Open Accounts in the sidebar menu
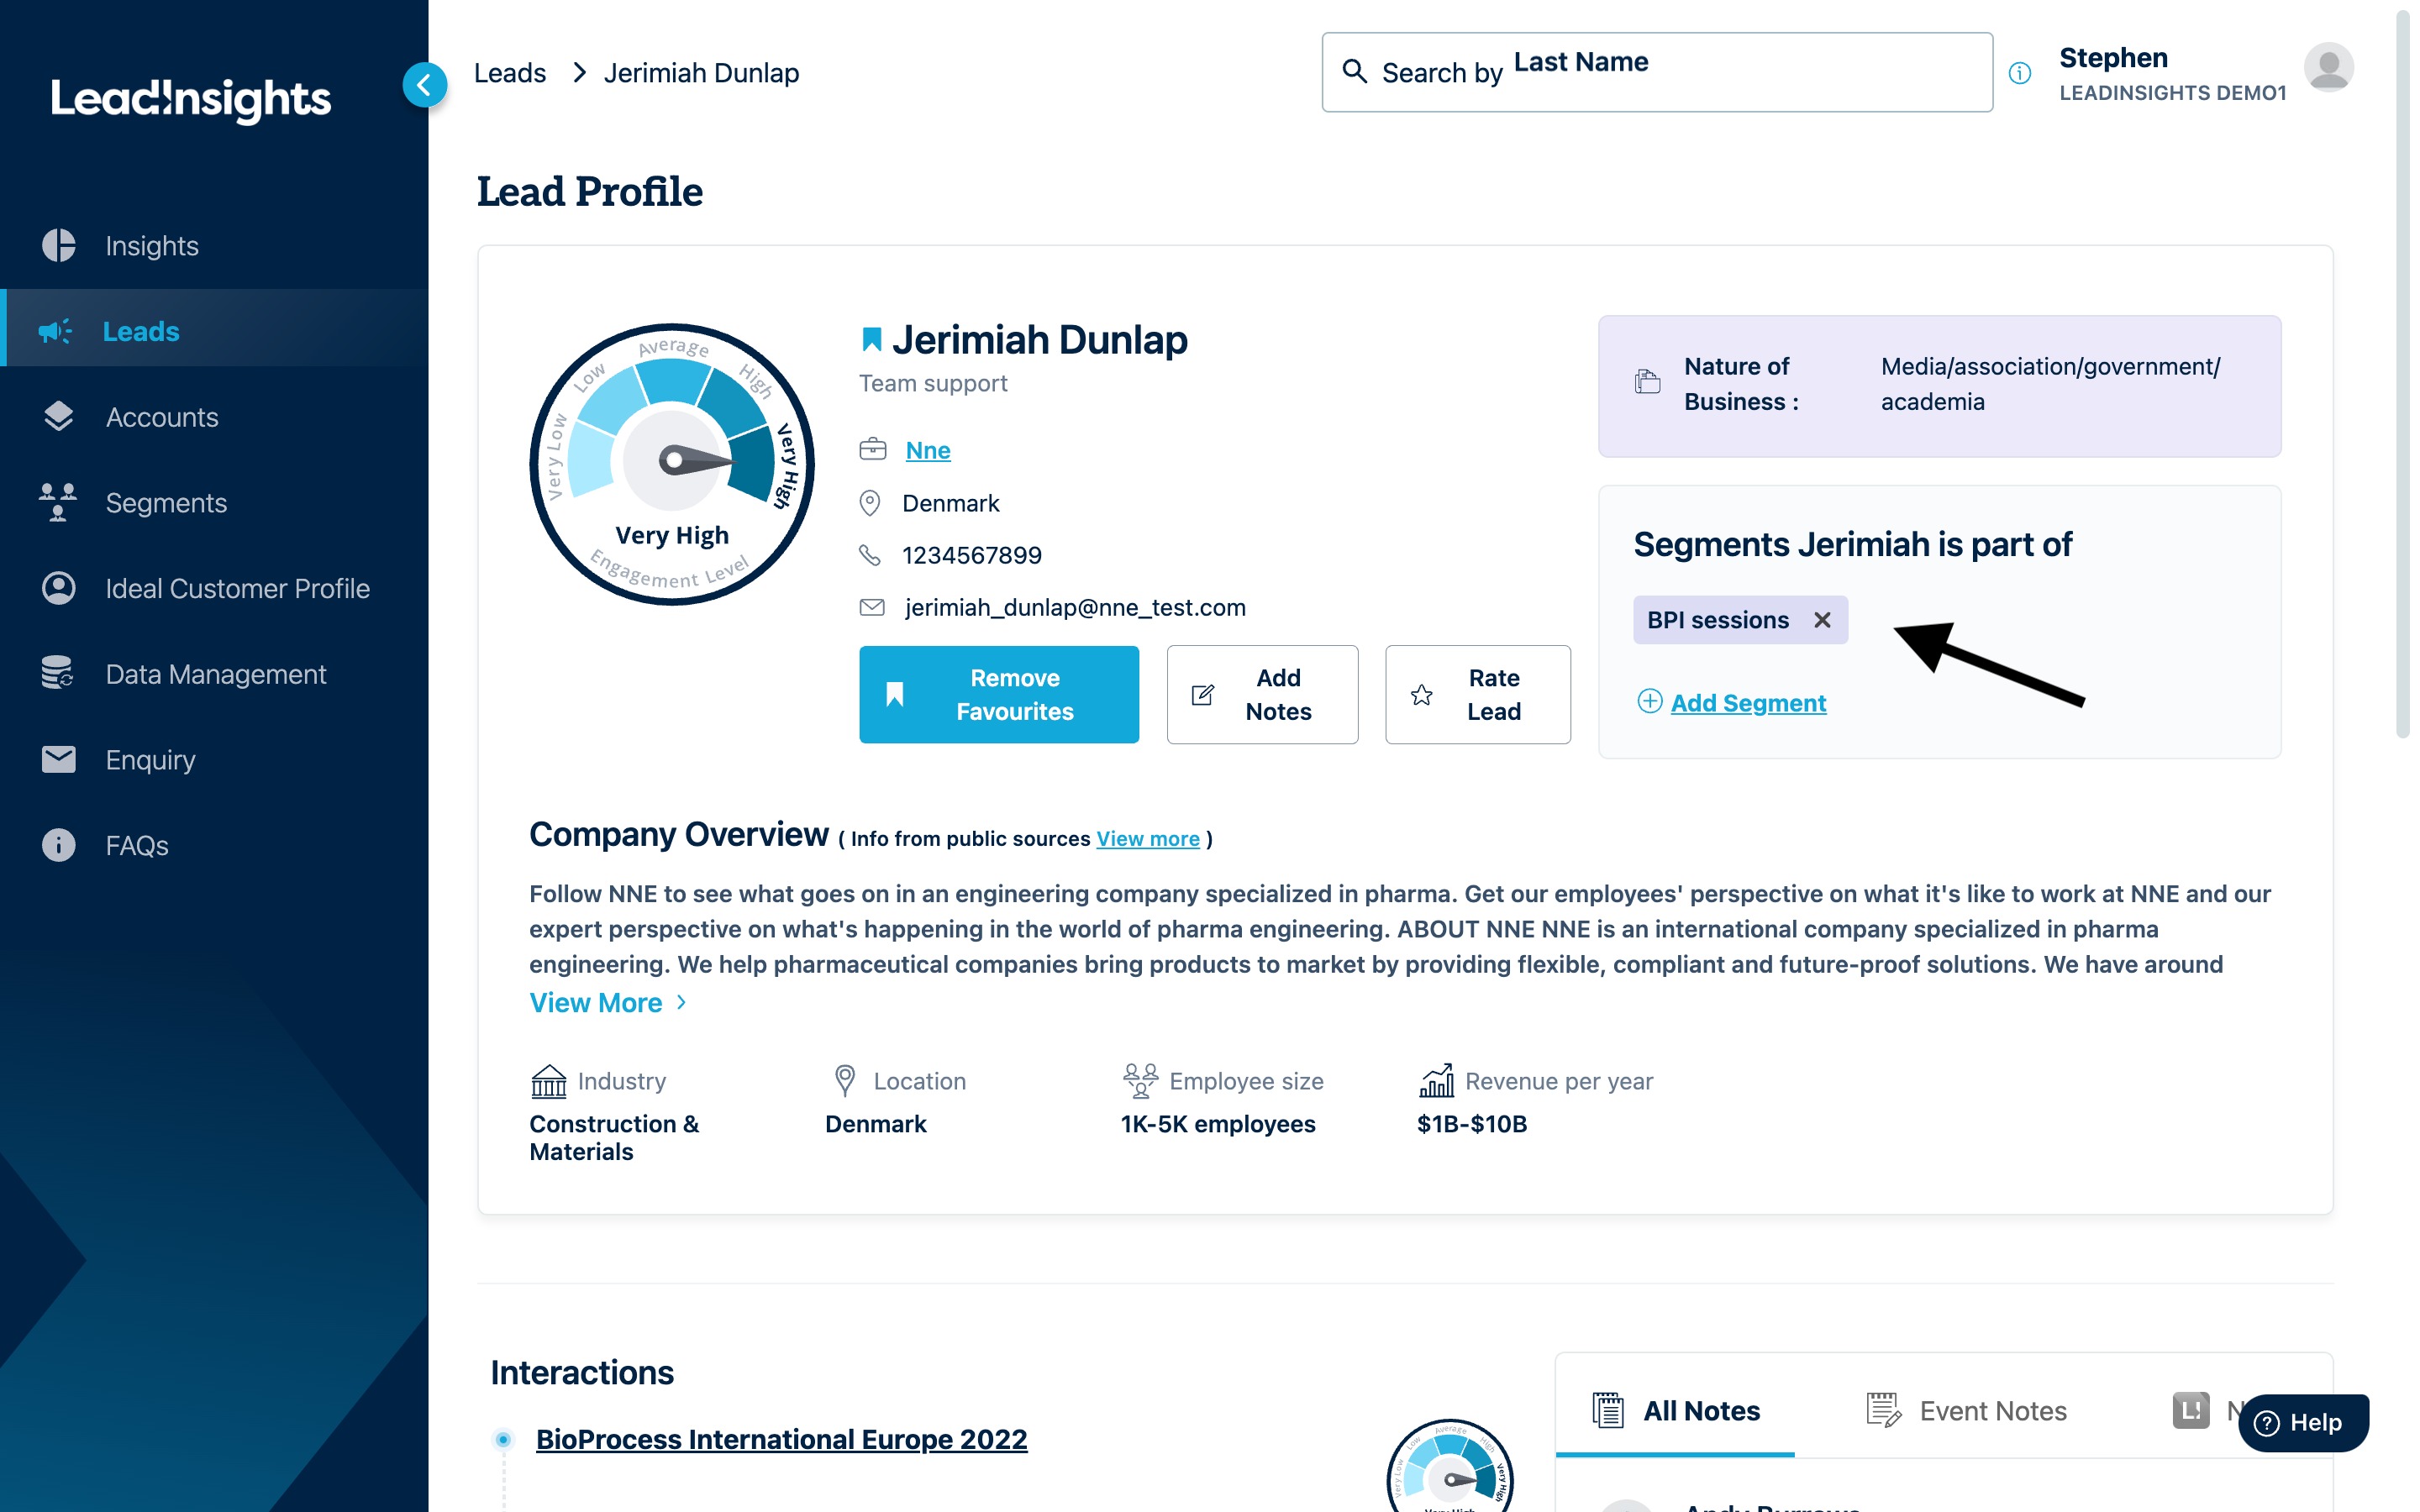This screenshot has width=2420, height=1512. point(162,417)
